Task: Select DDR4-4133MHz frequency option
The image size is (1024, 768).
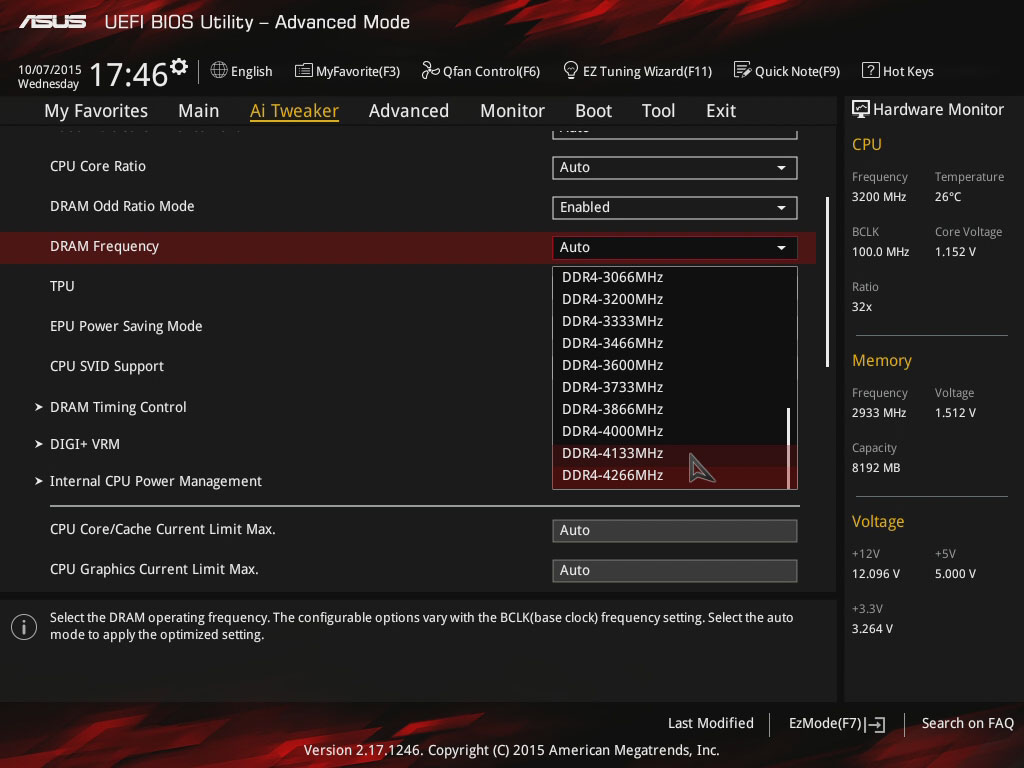Action: tap(671, 453)
